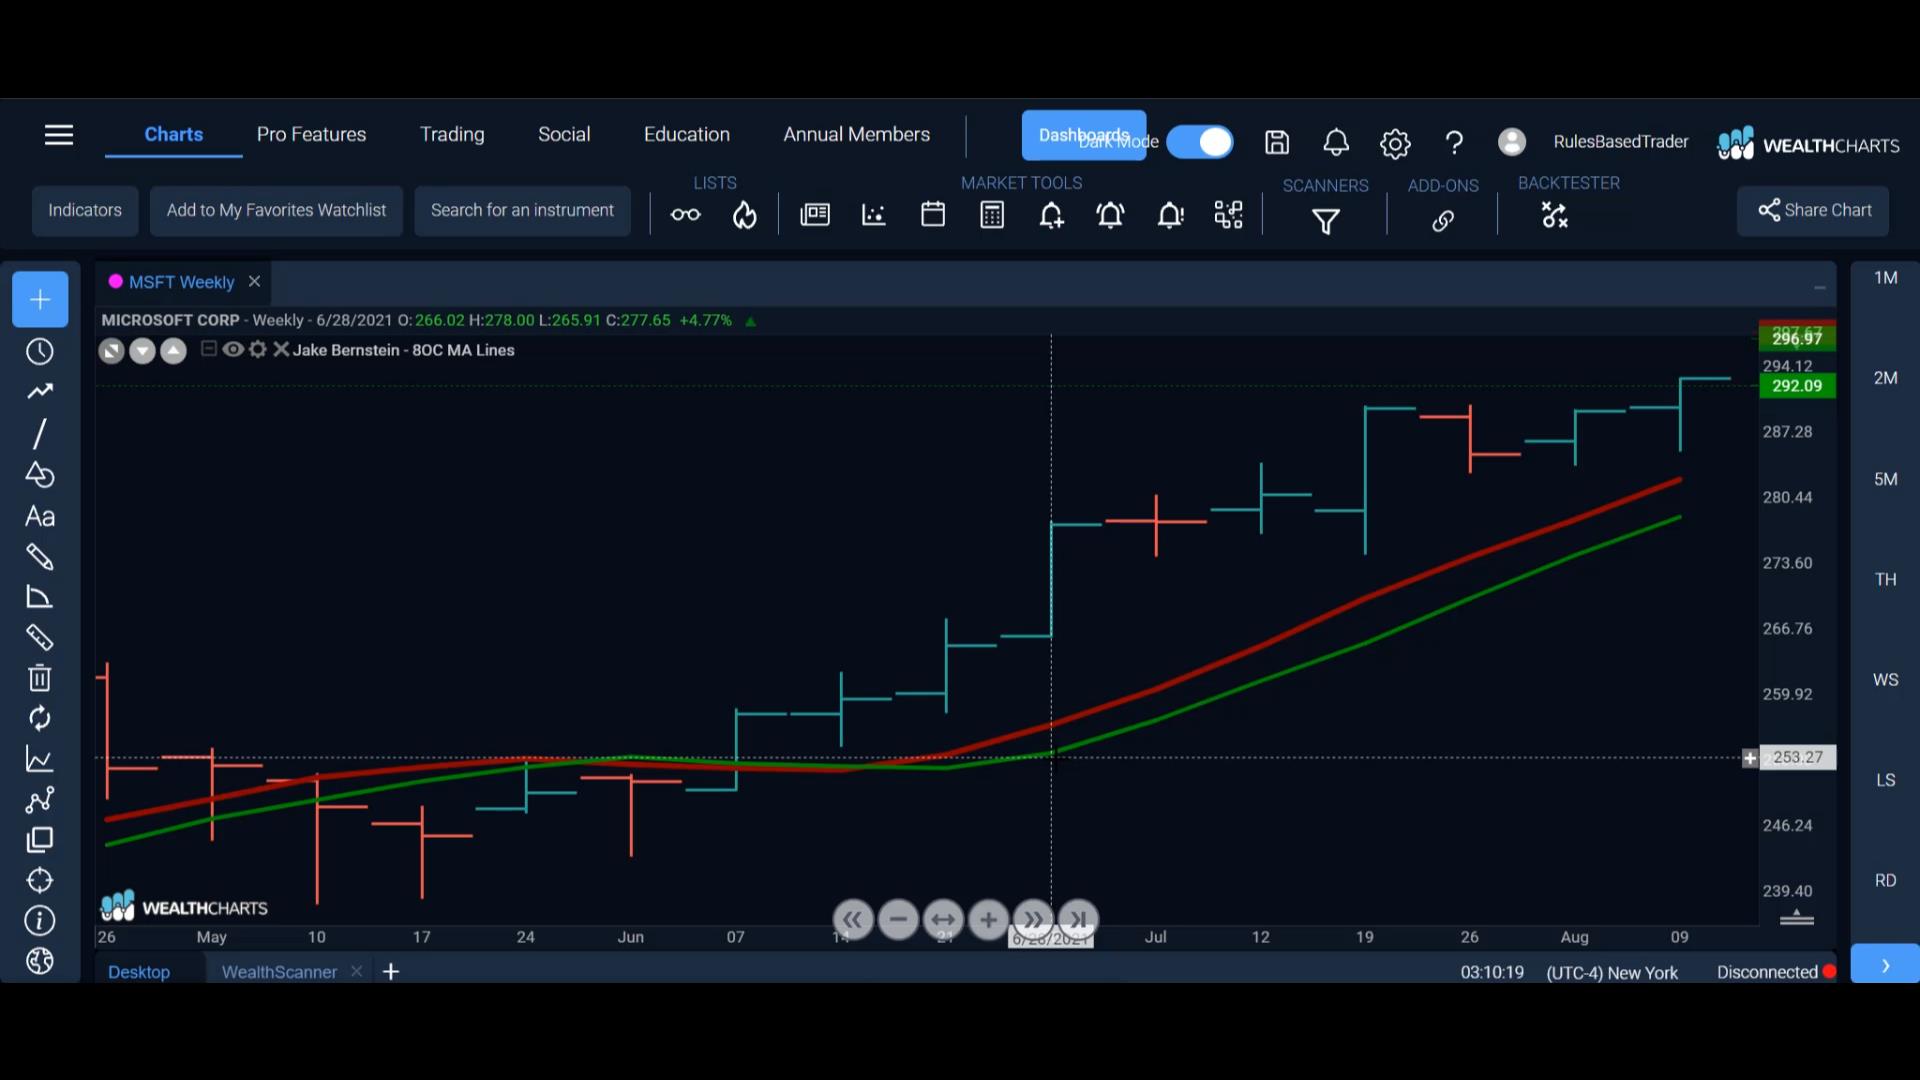Viewport: 1920px width, 1080px height.
Task: Click the up-arrow indicator panel button
Action: [x=174, y=351]
